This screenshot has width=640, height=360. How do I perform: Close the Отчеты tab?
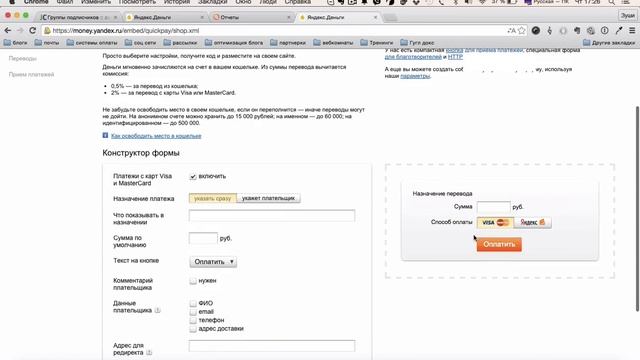coord(289,18)
